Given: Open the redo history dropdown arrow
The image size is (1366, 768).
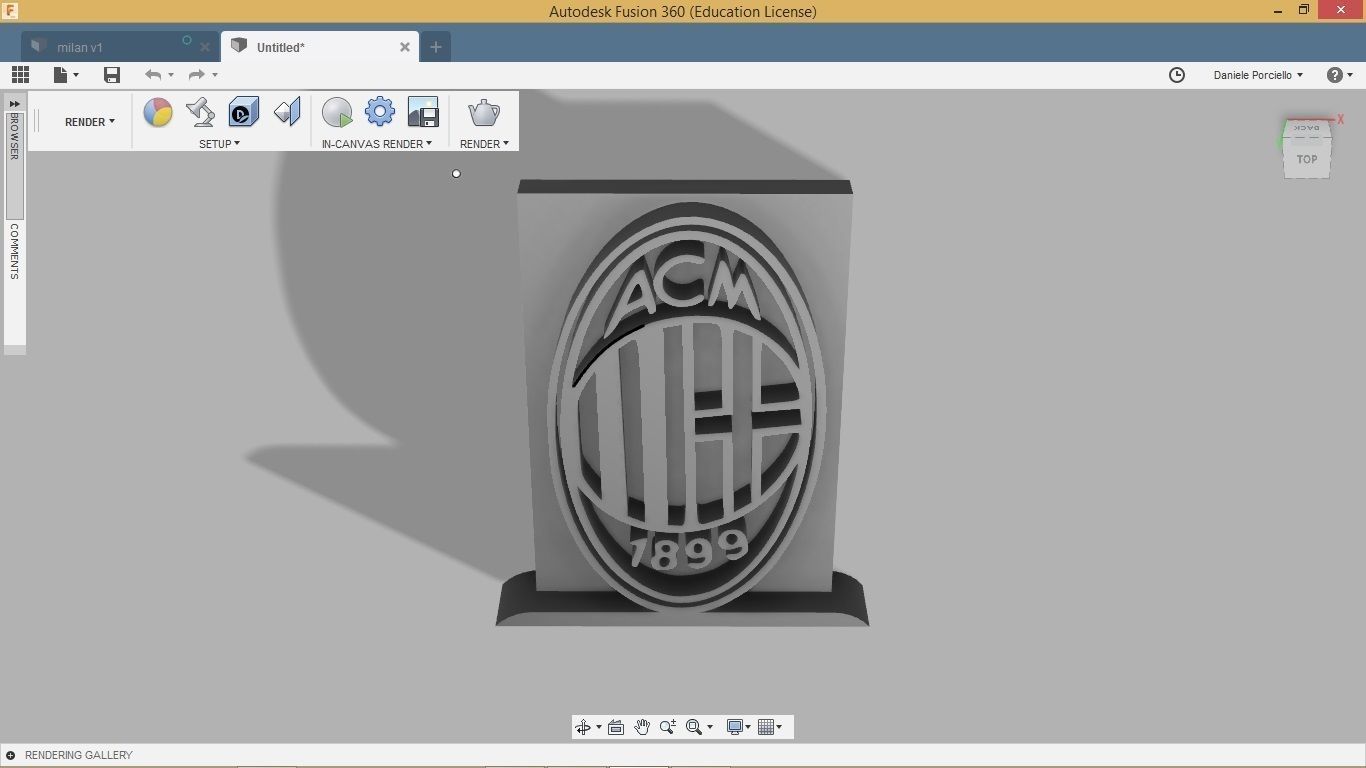Looking at the screenshot, I should coord(215,75).
